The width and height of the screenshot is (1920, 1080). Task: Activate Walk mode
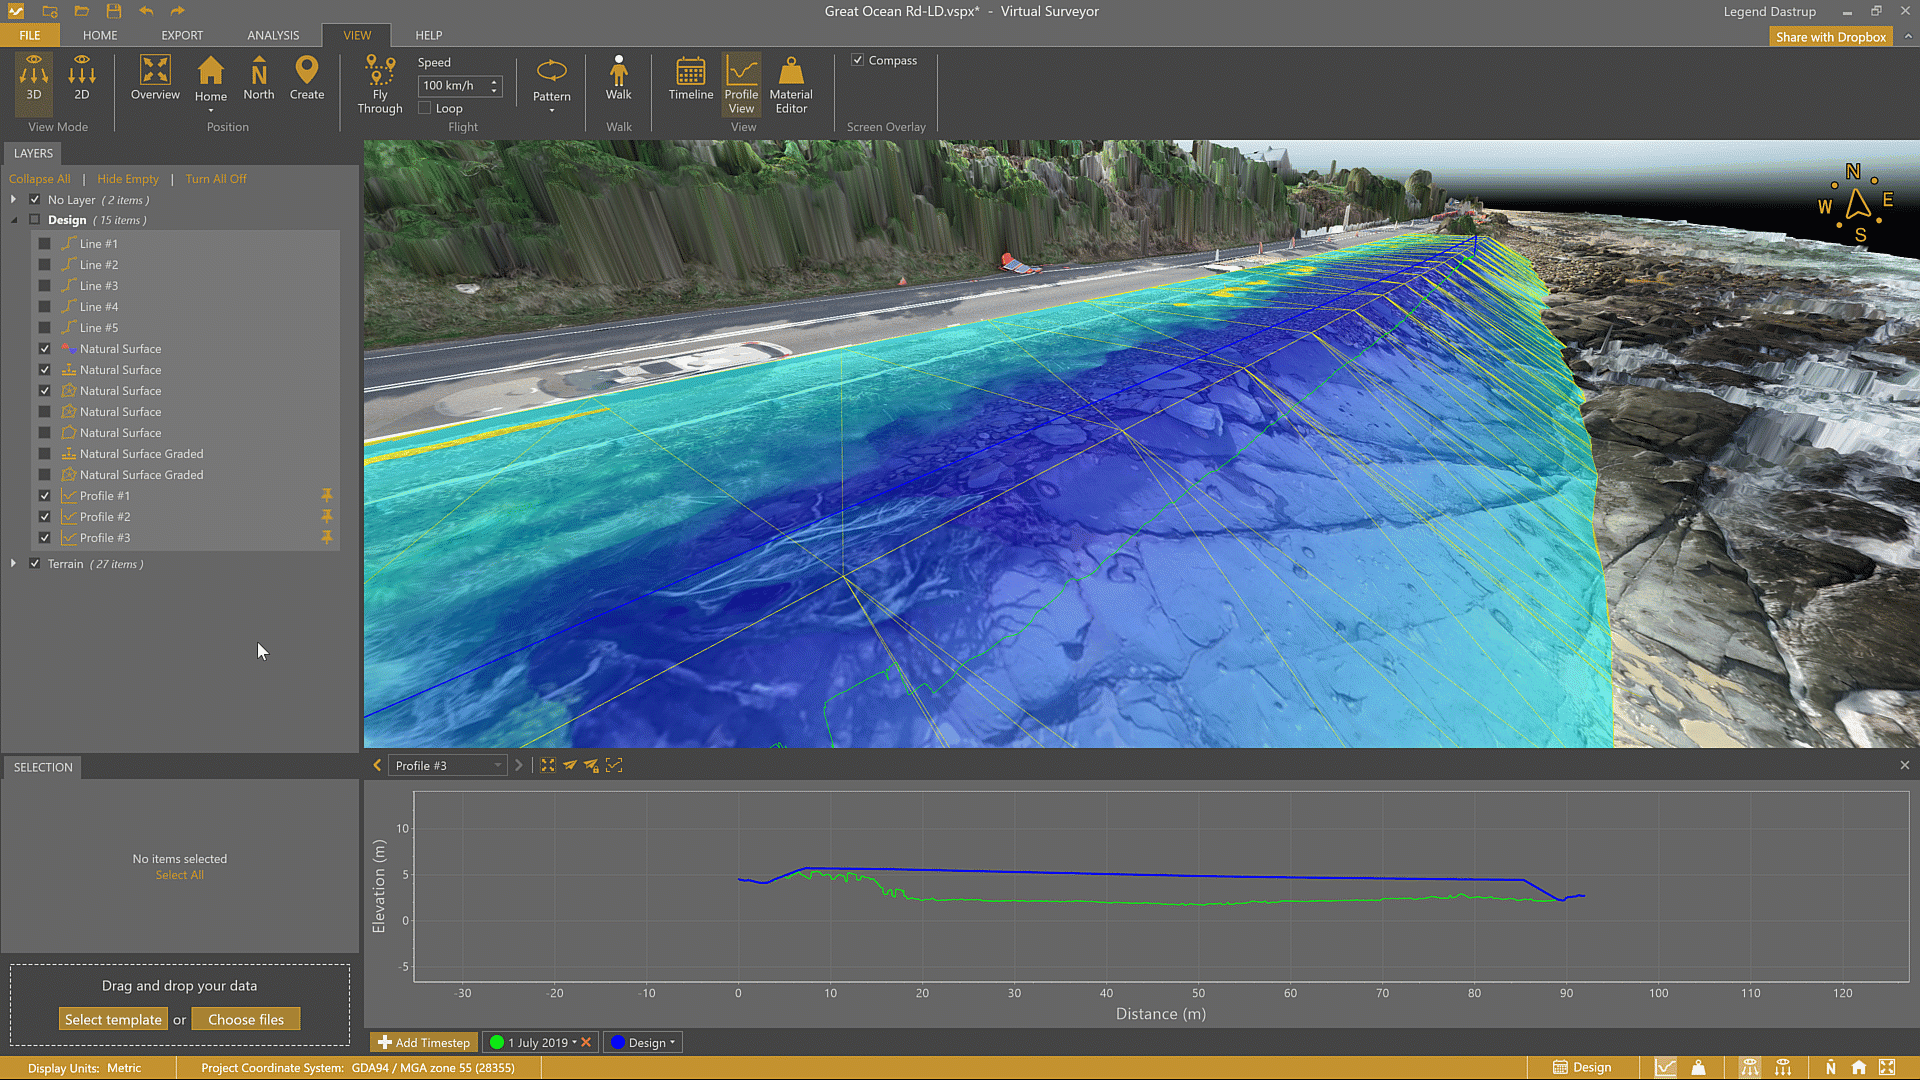pyautogui.click(x=618, y=78)
